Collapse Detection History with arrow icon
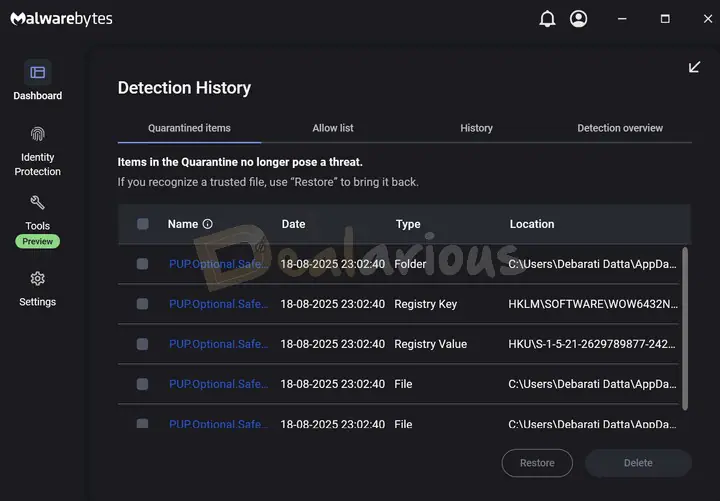 (x=695, y=67)
